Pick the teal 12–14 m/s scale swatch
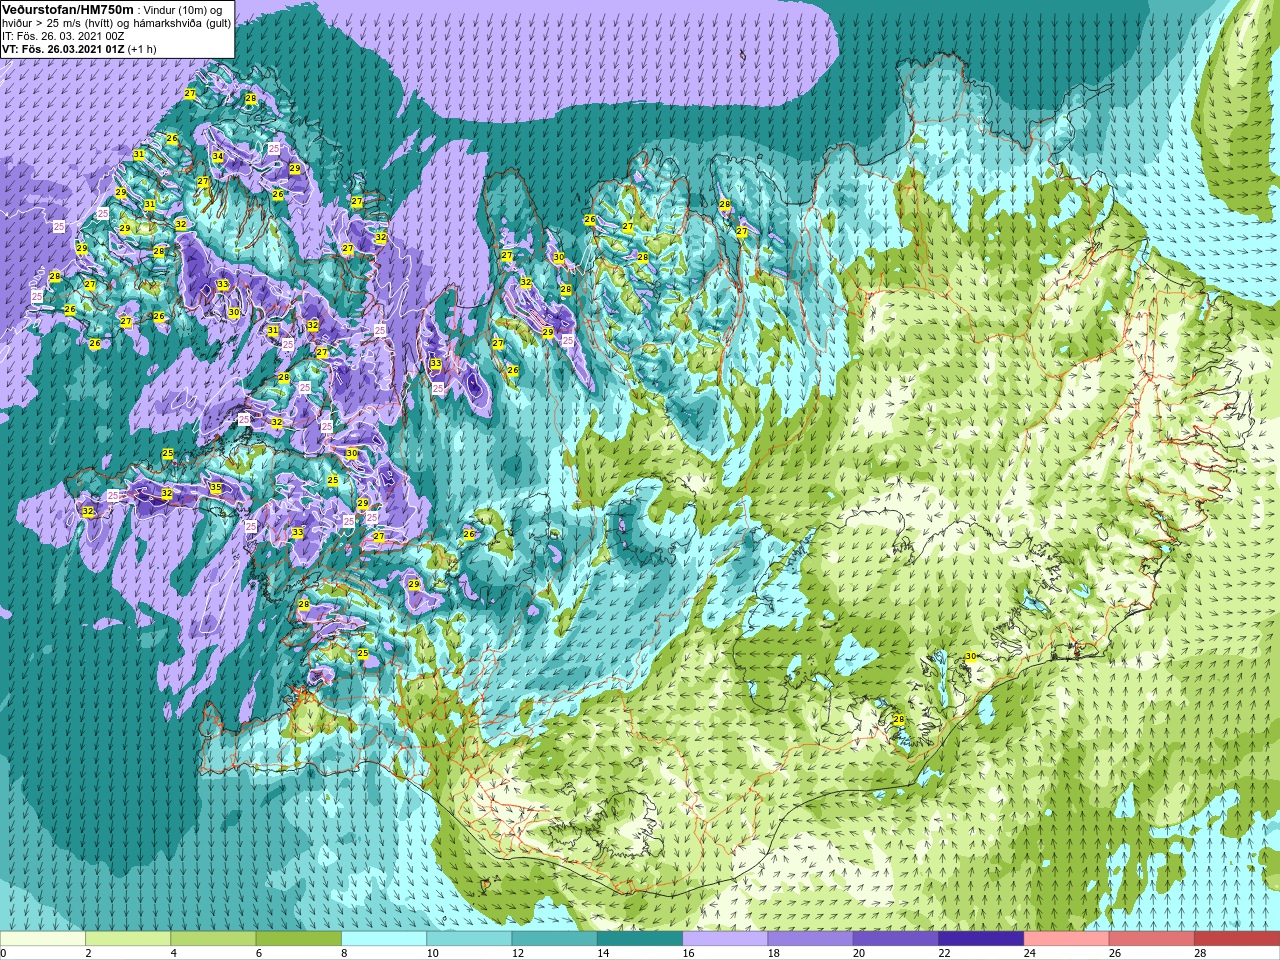The image size is (1280, 960). tap(554, 939)
